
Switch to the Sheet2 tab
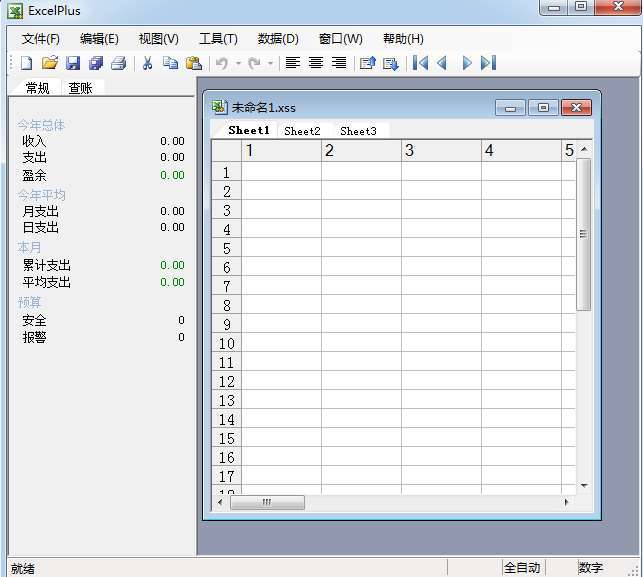coord(302,131)
